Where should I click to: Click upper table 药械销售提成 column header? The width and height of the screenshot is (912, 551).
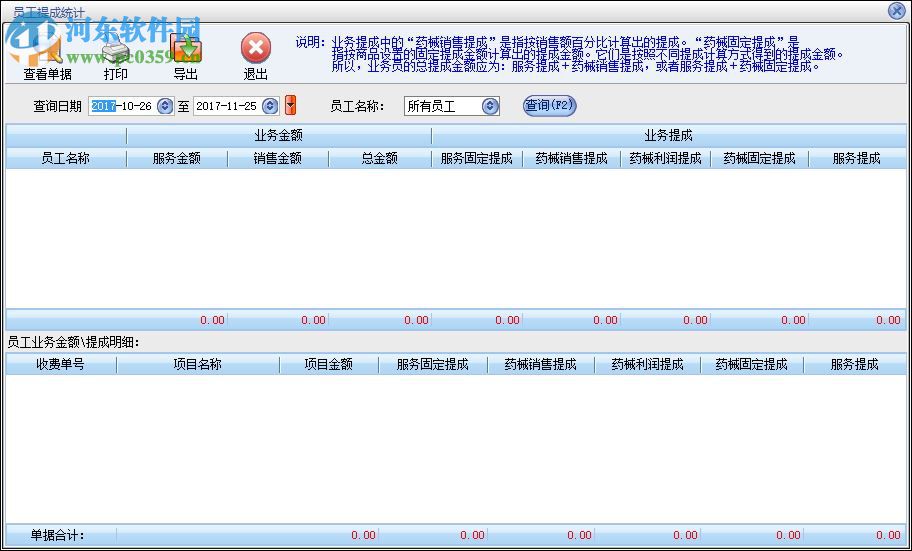tap(571, 158)
